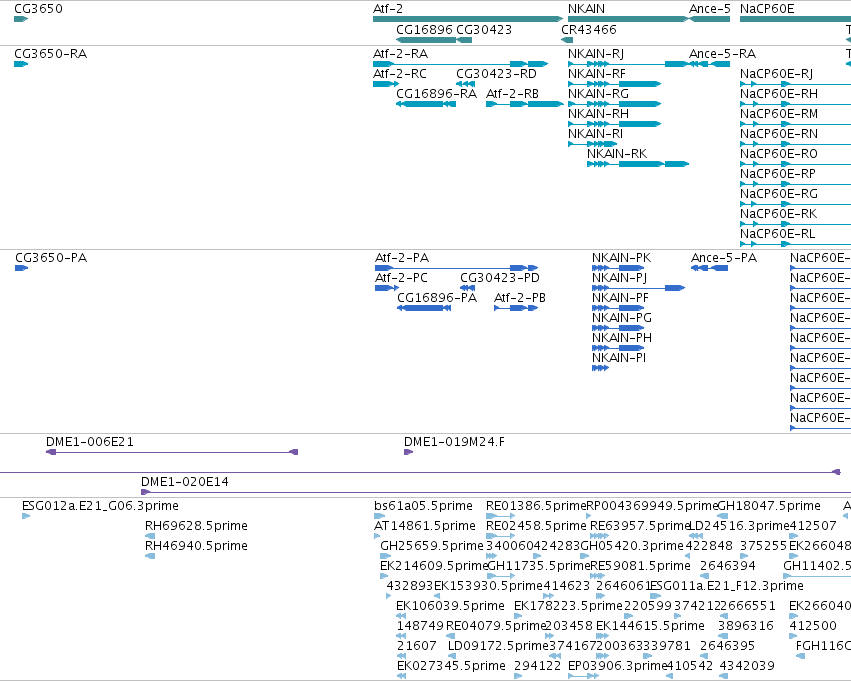Select transcript NaCP60E-RN

coord(779,134)
